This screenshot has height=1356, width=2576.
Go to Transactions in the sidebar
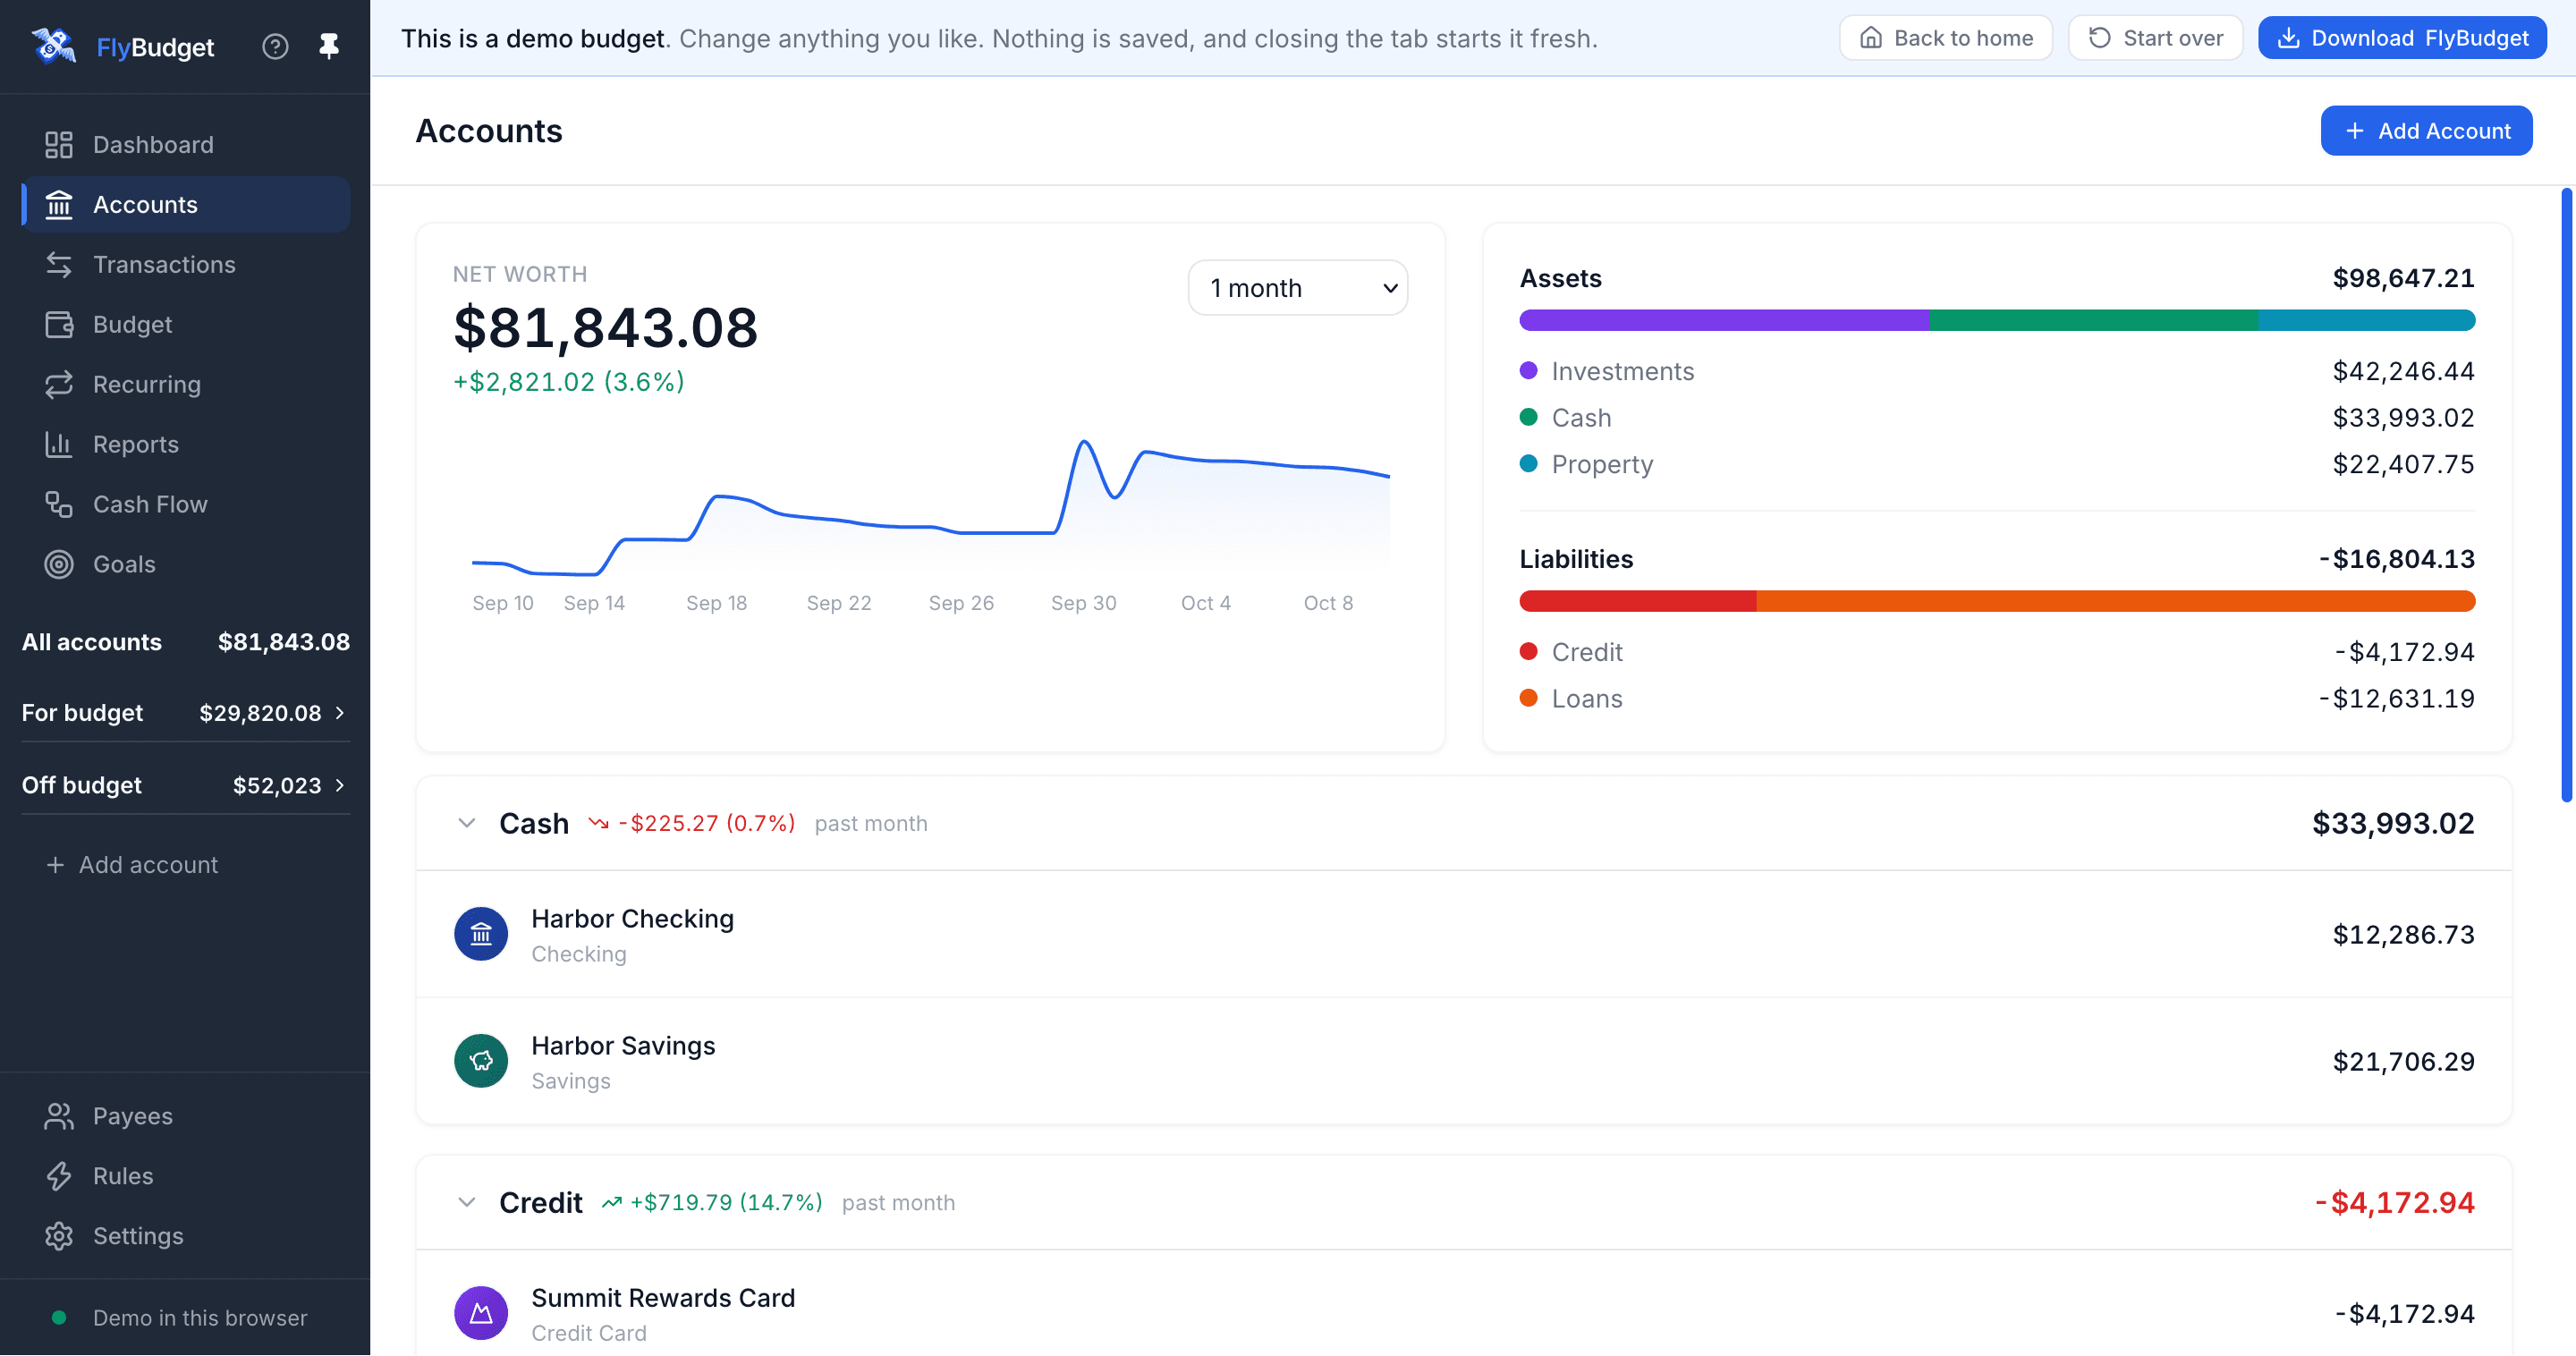(186, 265)
